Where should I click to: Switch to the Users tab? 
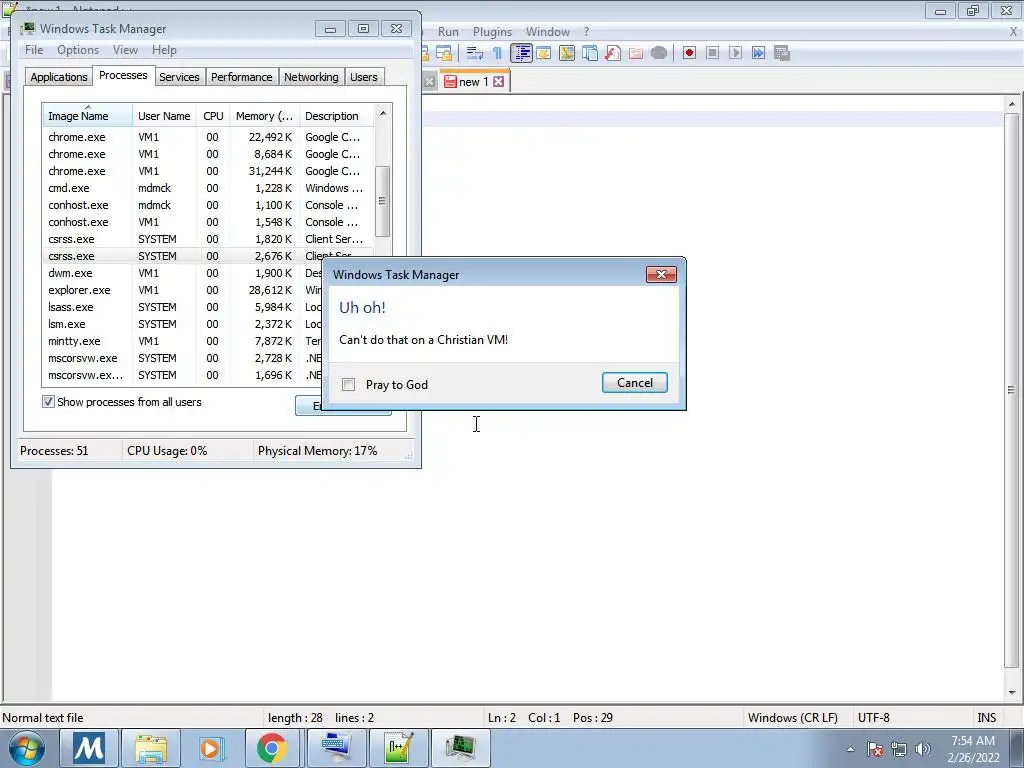364,77
